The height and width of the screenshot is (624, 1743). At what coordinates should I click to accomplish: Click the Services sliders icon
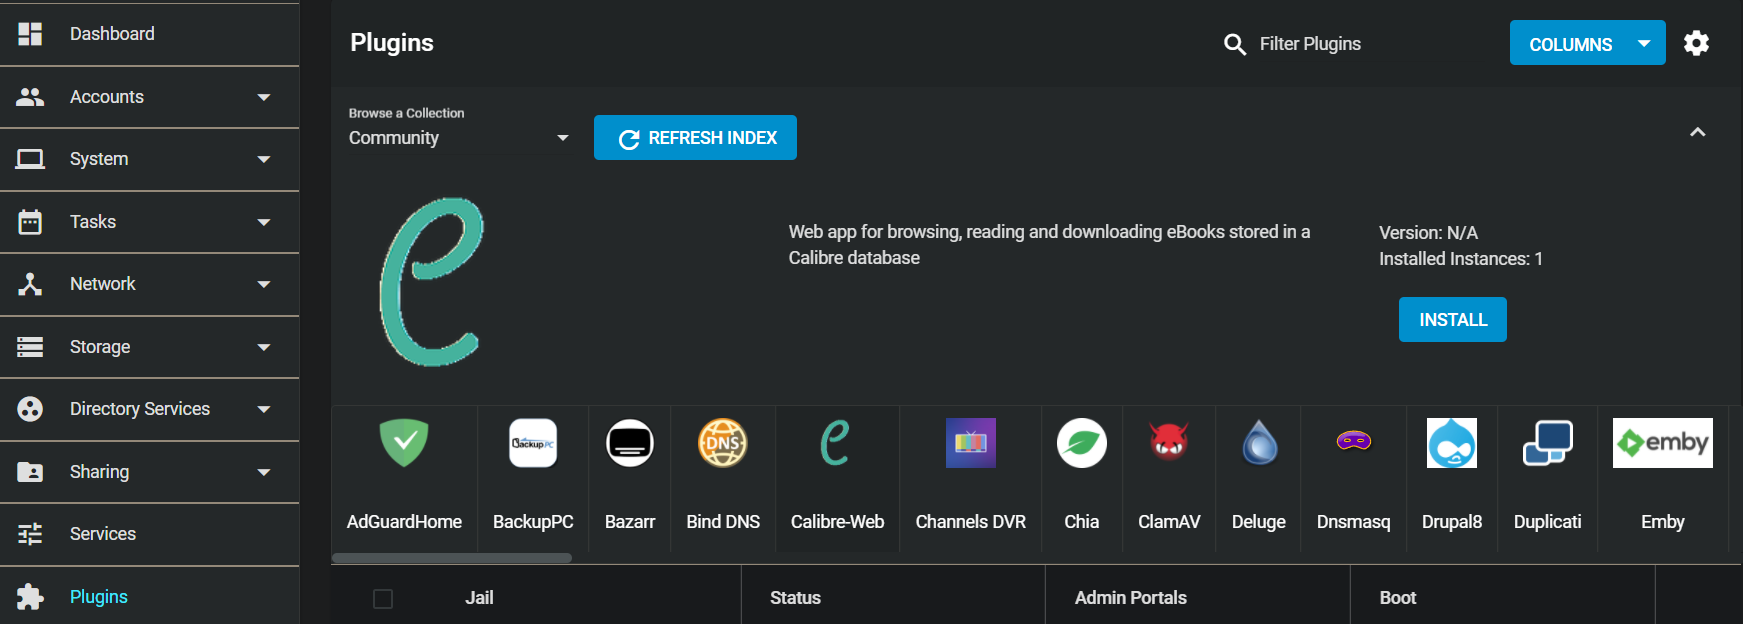coord(30,534)
